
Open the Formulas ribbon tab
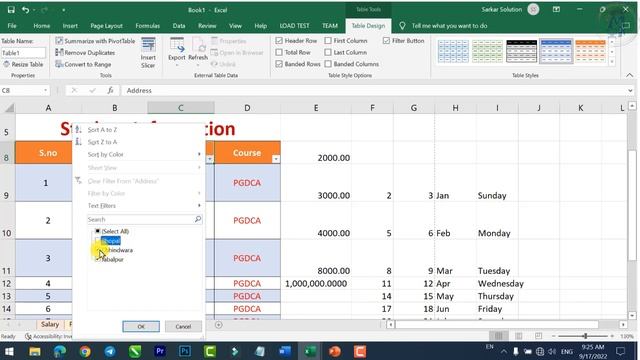(x=147, y=26)
